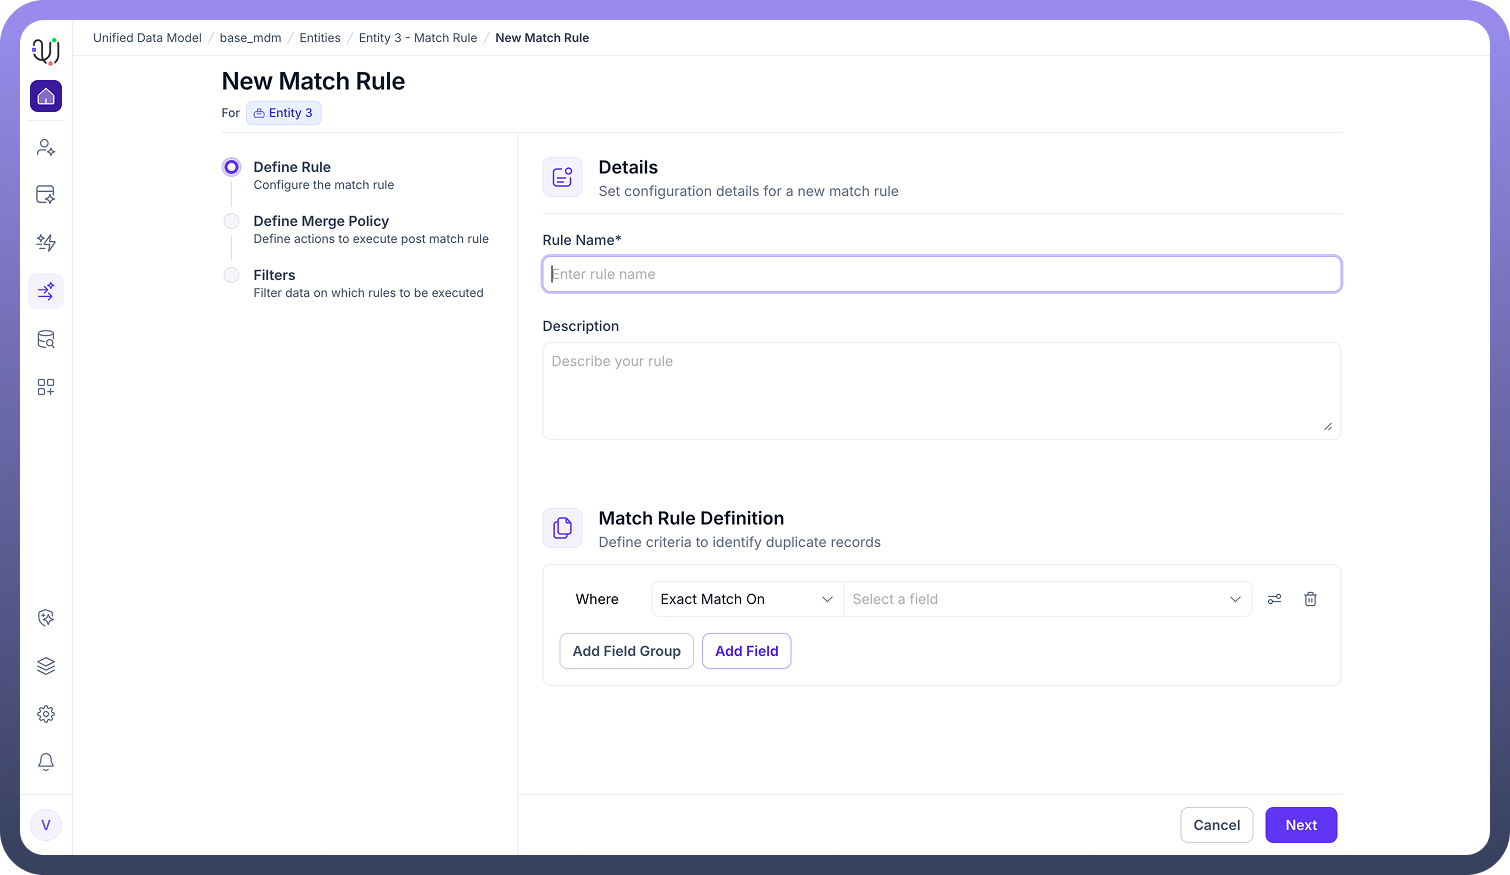Go to Entity 3 - Match Rule breadcrumb
The image size is (1510, 875).
418,38
